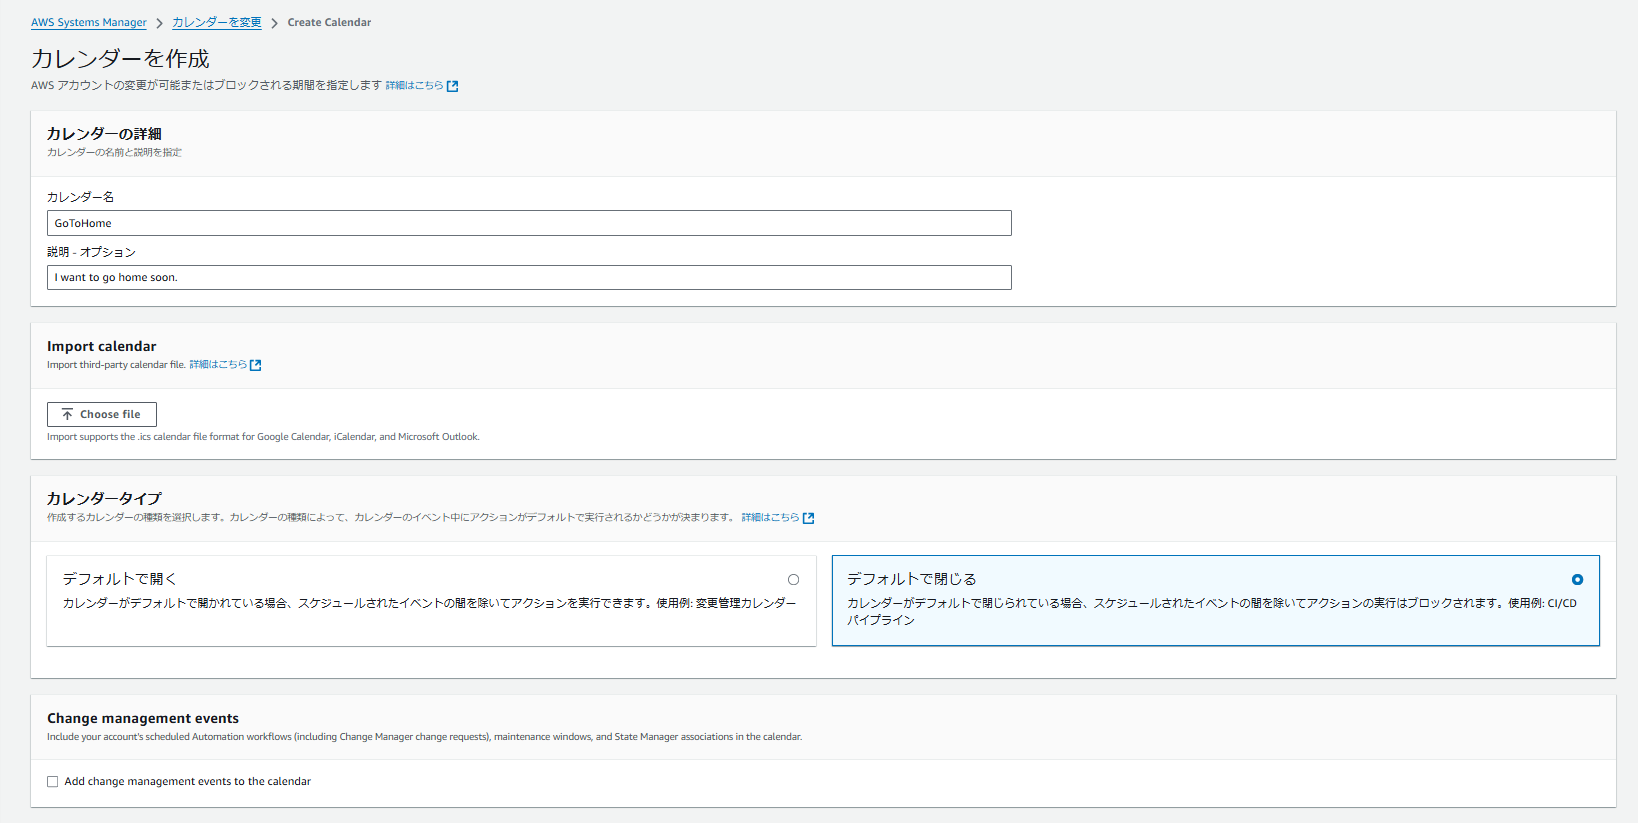Focus the カレンダー名 field containing GoToHome
The width and height of the screenshot is (1638, 823).
pyautogui.click(x=529, y=223)
